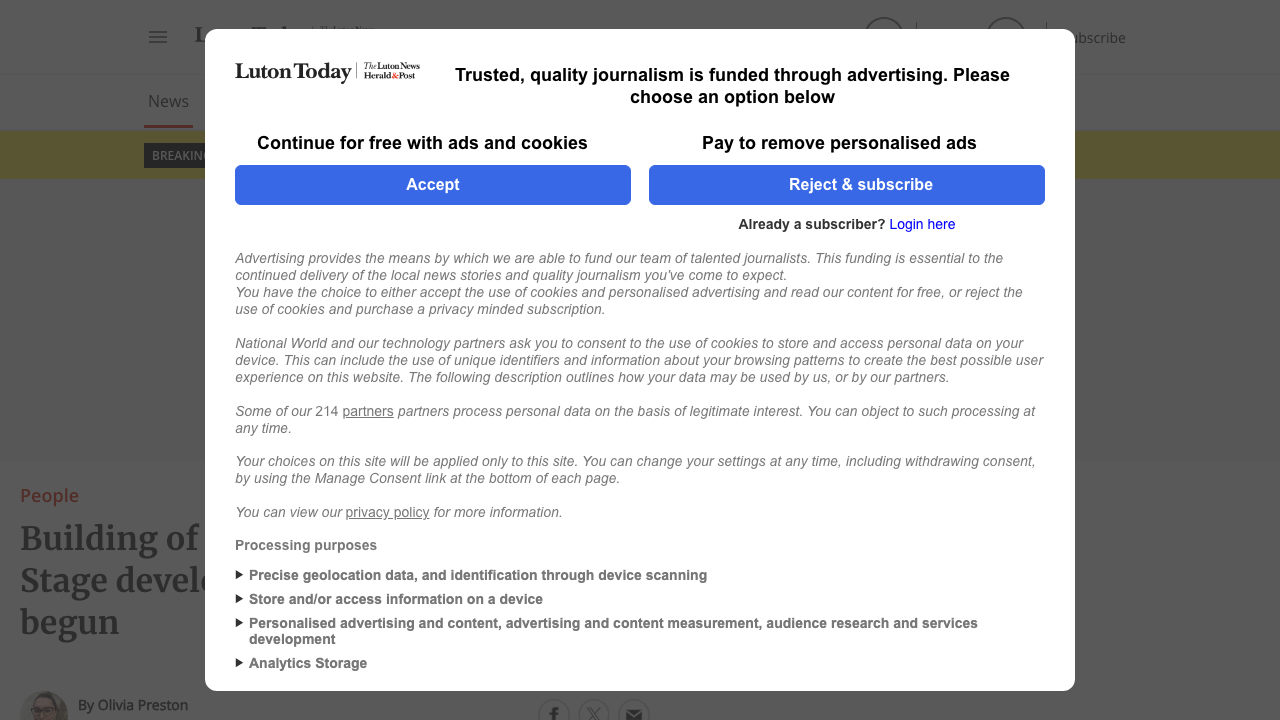1280x720 pixels.
Task: Expand the Analytics Storage section
Action: [x=239, y=662]
